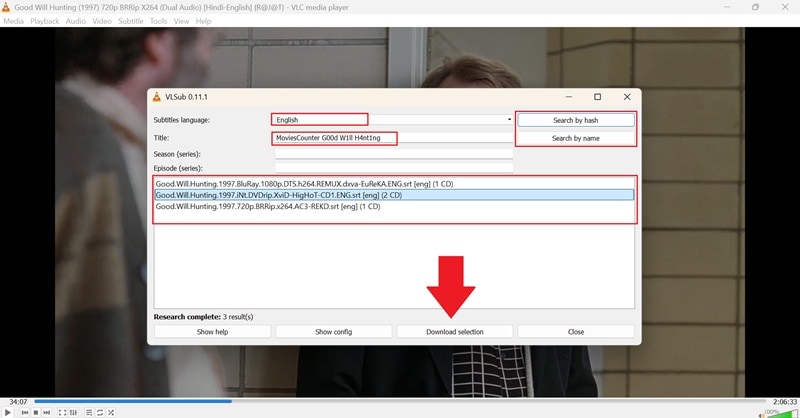Click the Episode (series) input field
The width and height of the screenshot is (800, 418).
[394, 168]
